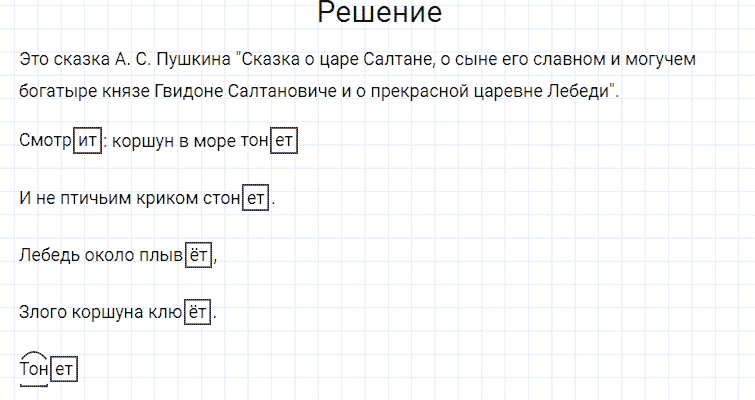Screen dimensions: 755x400
Task: Select the boxed "ет" in the final standalone "Тонет"
Action: click(x=64, y=370)
